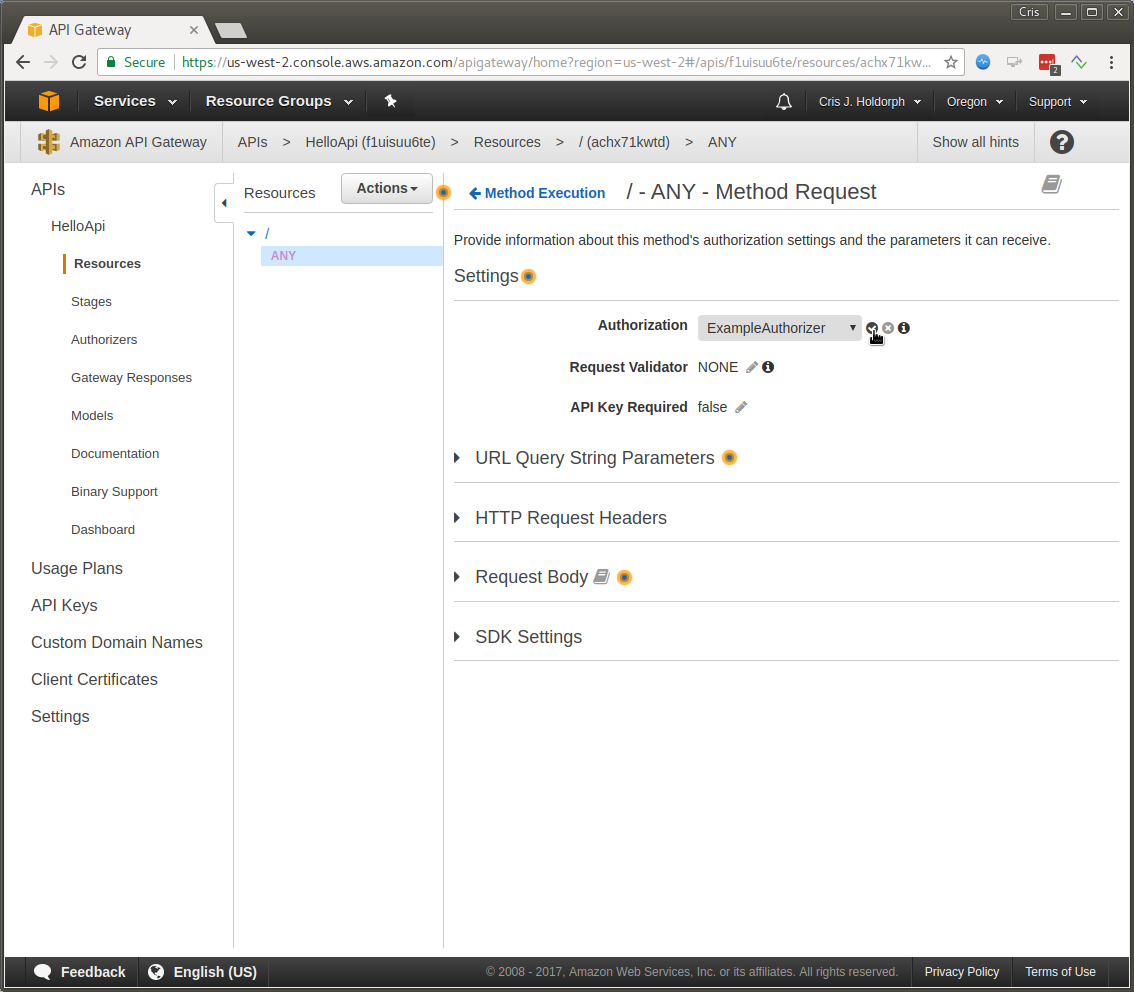This screenshot has height=992, width=1134.
Task: Select Resources in sidebar
Action: click(x=107, y=264)
